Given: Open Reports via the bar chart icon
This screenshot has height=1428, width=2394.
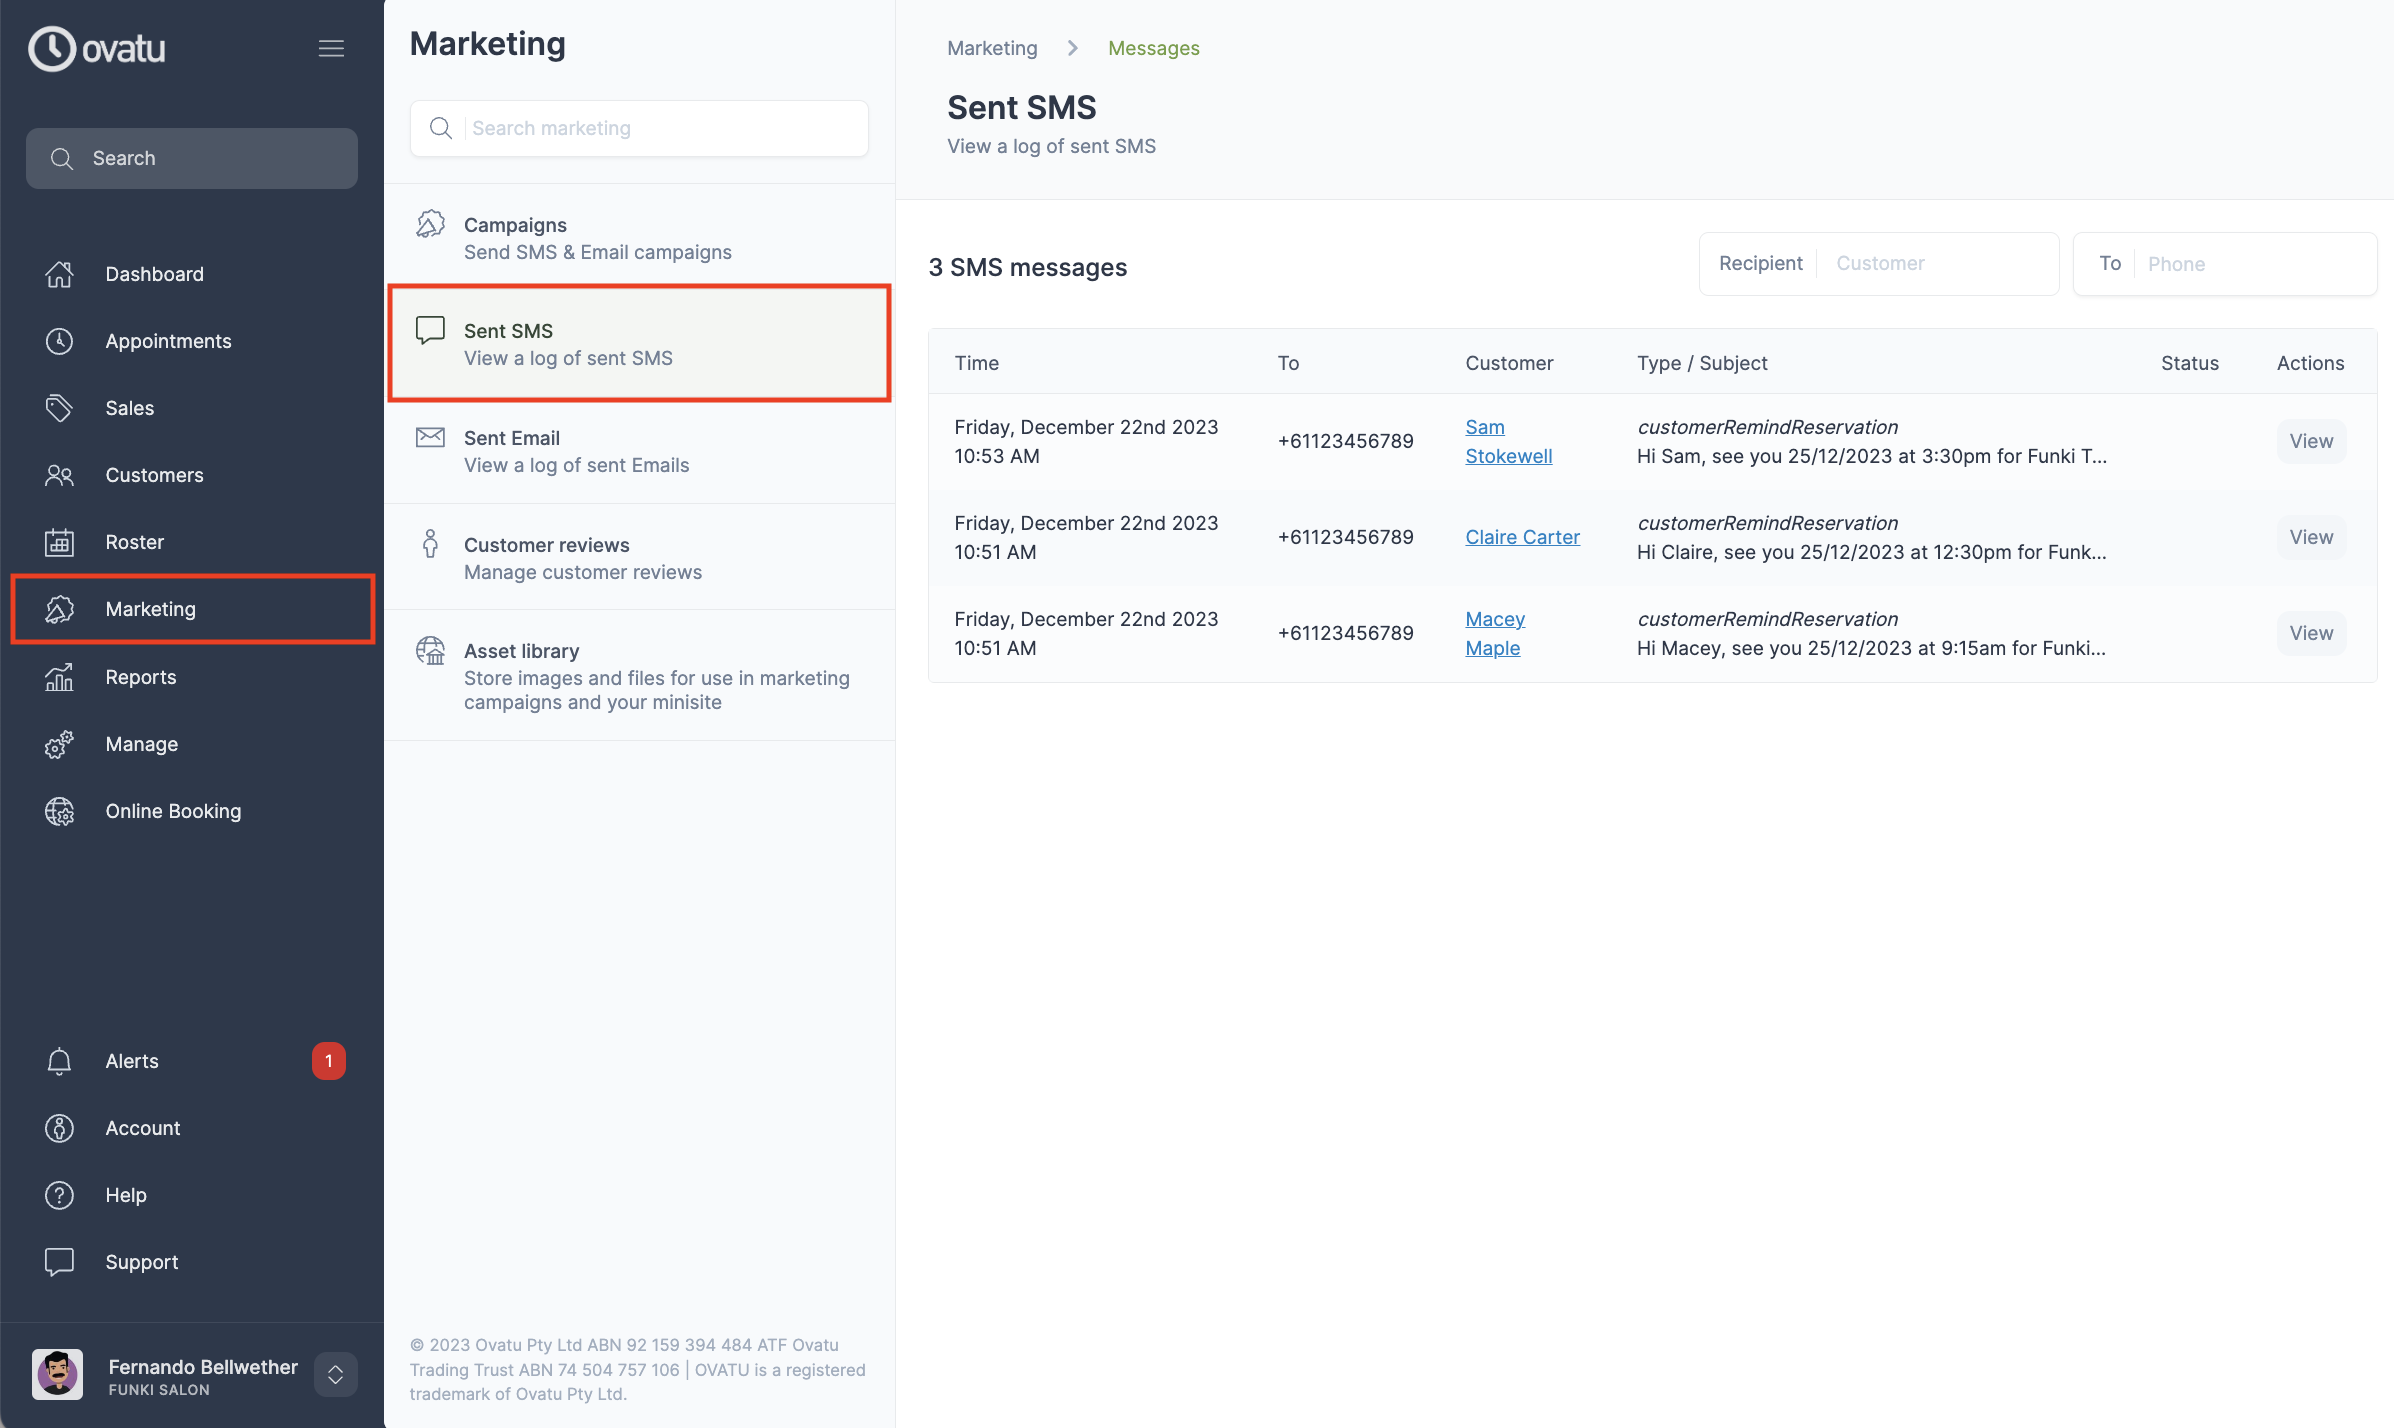Looking at the screenshot, I should click(59, 677).
